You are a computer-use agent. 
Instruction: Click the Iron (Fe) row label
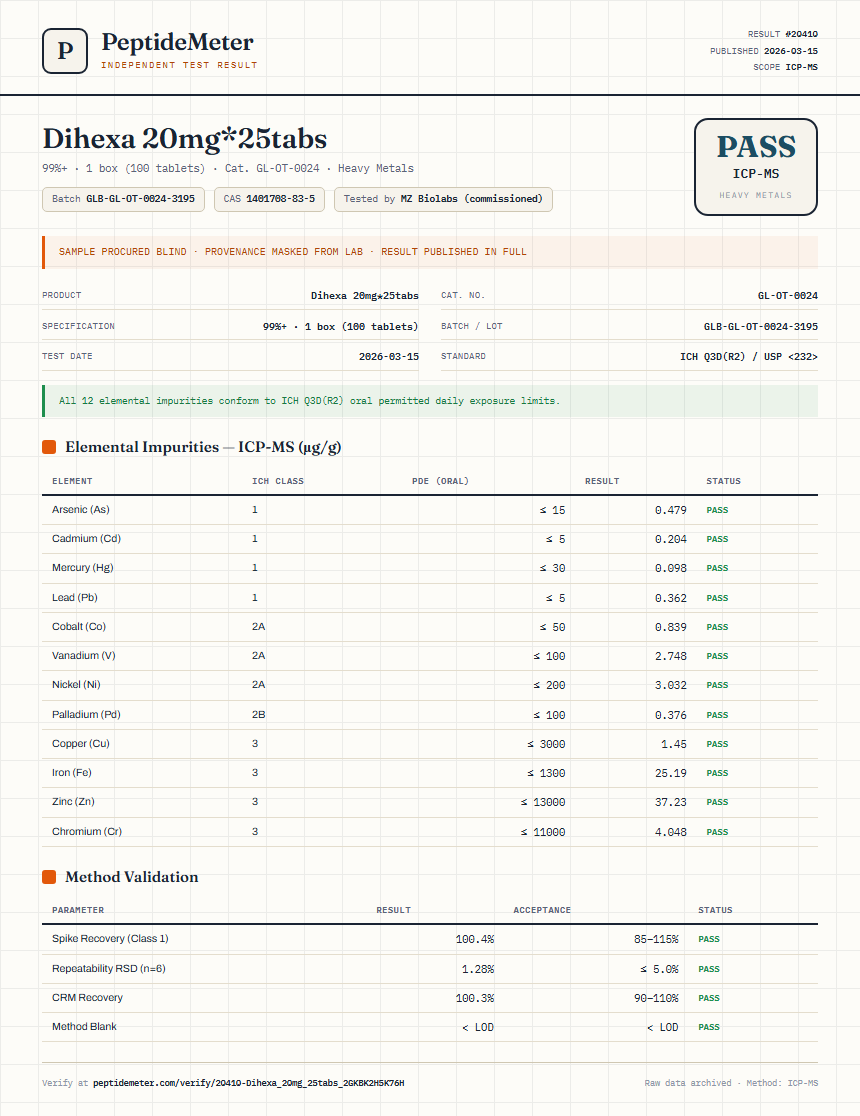(71, 773)
